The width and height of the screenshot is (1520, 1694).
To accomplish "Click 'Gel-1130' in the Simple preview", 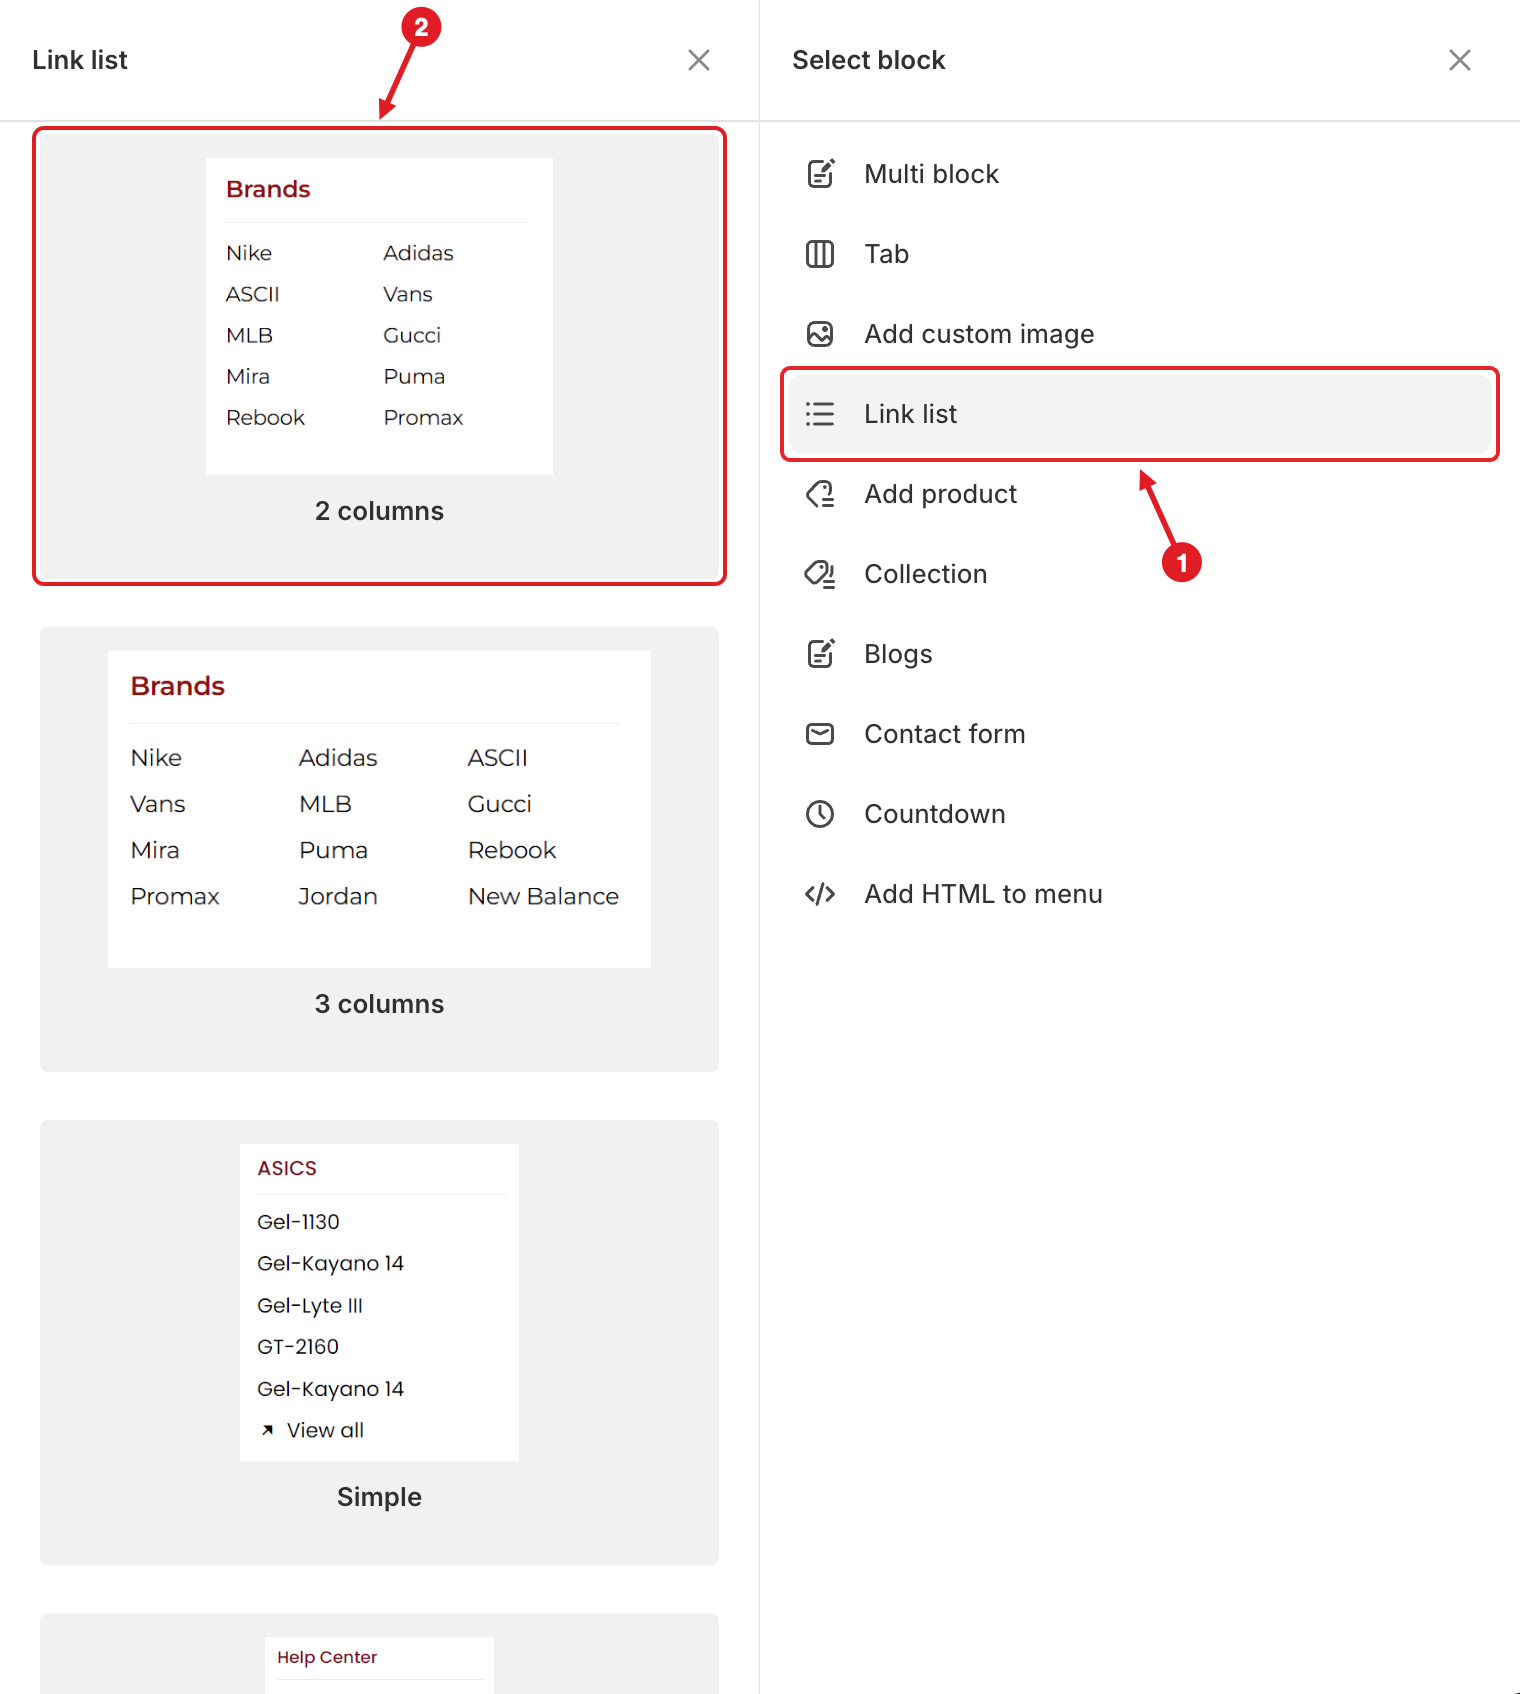I will [298, 1222].
